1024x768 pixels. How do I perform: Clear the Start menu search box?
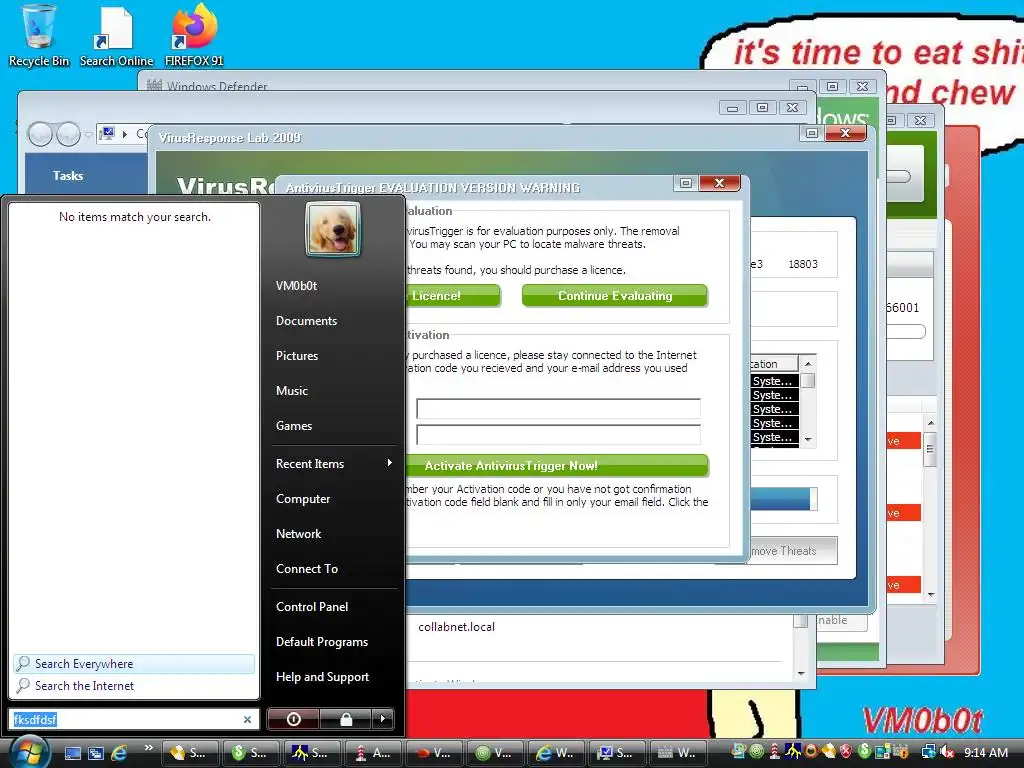point(248,720)
